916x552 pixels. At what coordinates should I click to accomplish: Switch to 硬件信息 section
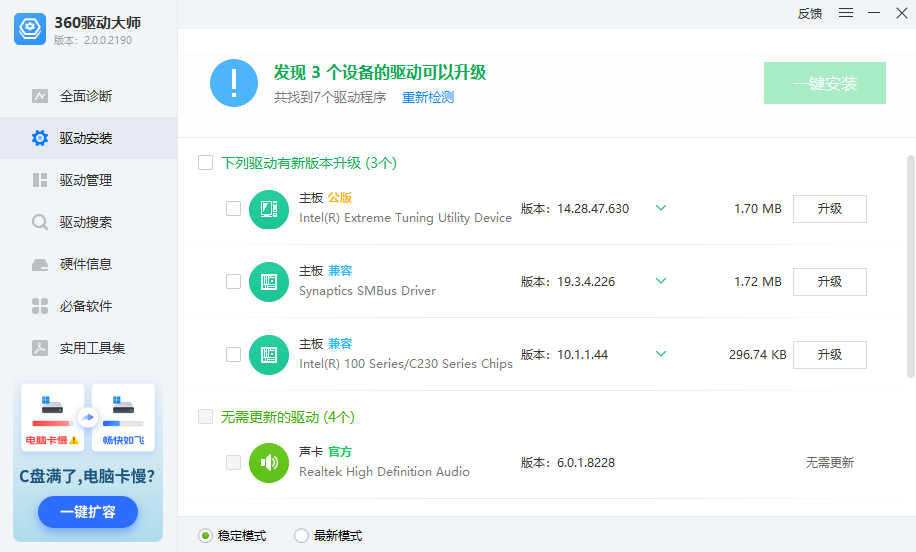click(89, 264)
